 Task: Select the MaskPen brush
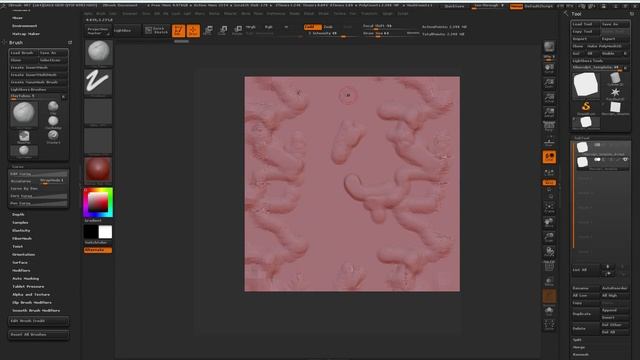coord(24,137)
